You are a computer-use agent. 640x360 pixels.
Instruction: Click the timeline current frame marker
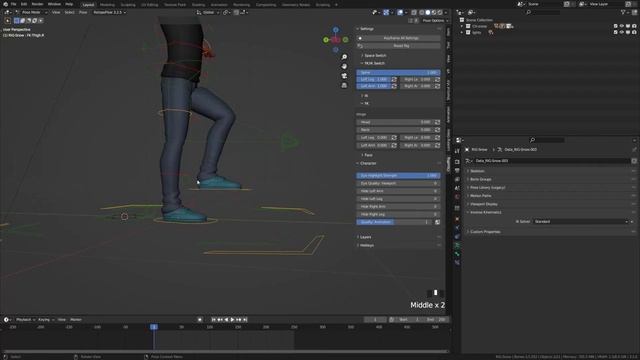(x=153, y=327)
